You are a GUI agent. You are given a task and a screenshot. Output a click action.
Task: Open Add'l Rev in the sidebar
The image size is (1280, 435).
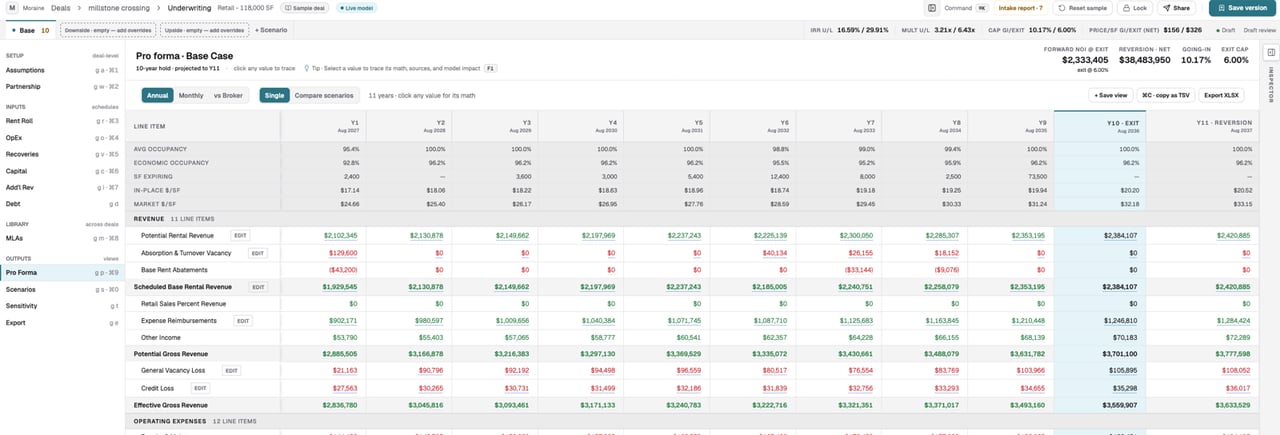coord(63,187)
